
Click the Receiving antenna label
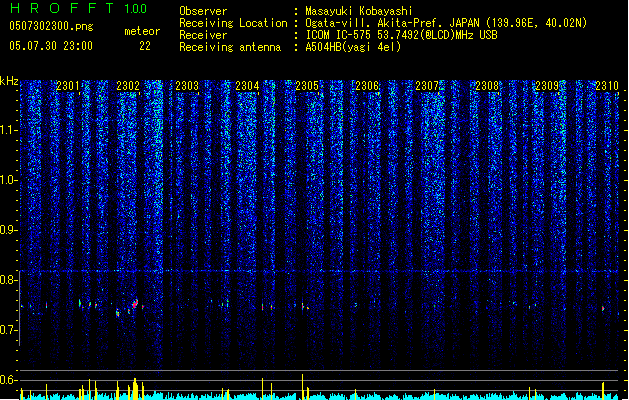click(230, 47)
